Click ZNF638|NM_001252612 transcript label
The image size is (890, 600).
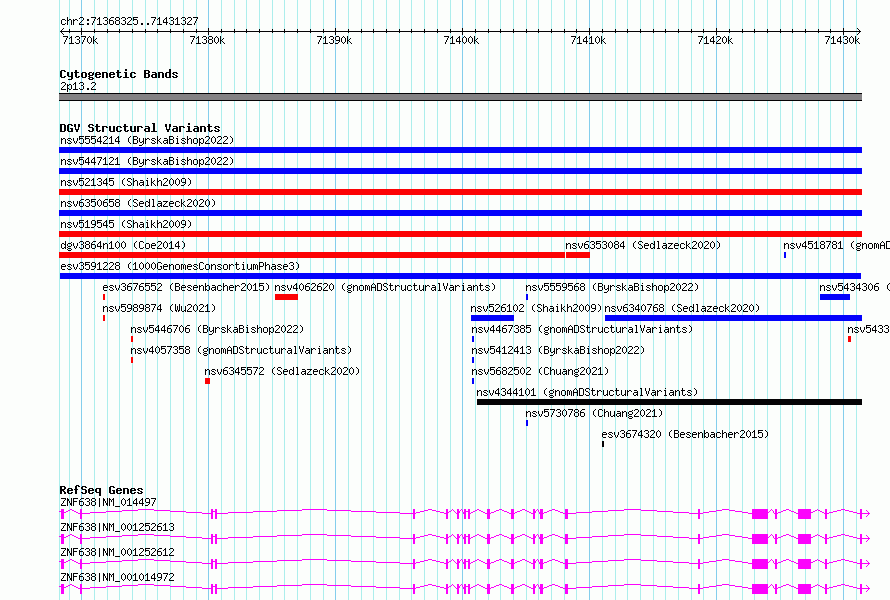click(x=117, y=552)
